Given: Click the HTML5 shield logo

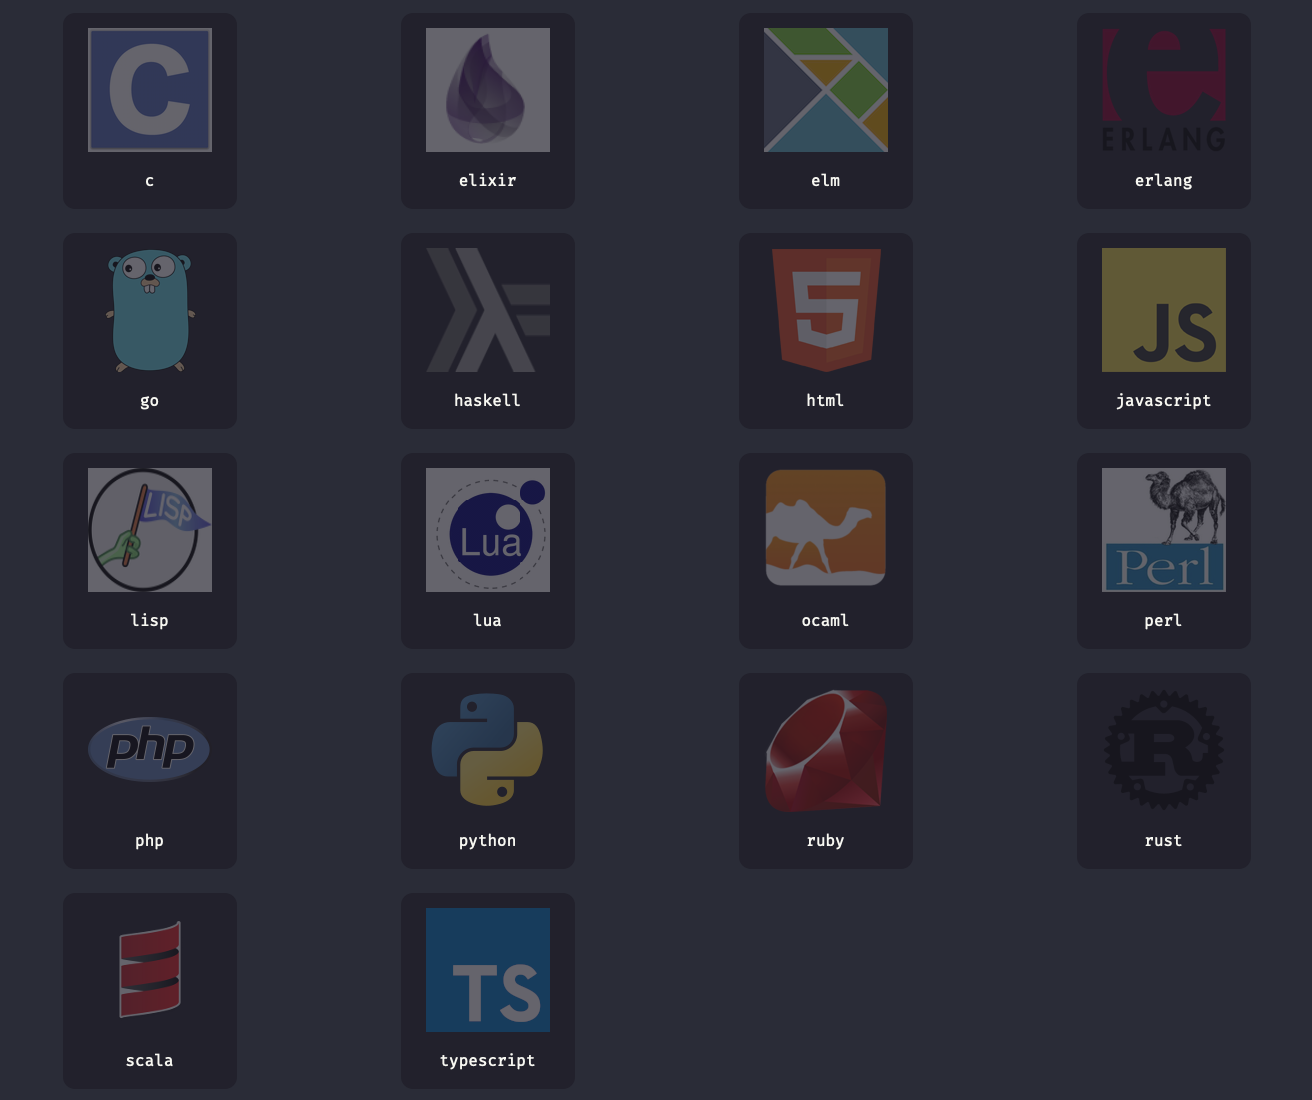Looking at the screenshot, I should pyautogui.click(x=826, y=310).
